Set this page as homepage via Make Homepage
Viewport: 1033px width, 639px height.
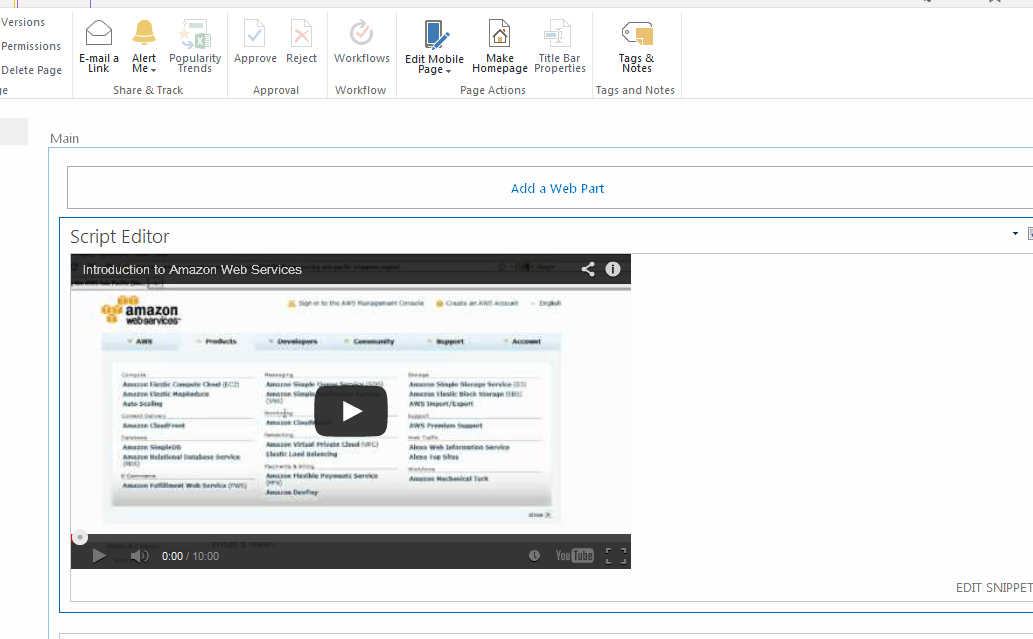coord(499,45)
